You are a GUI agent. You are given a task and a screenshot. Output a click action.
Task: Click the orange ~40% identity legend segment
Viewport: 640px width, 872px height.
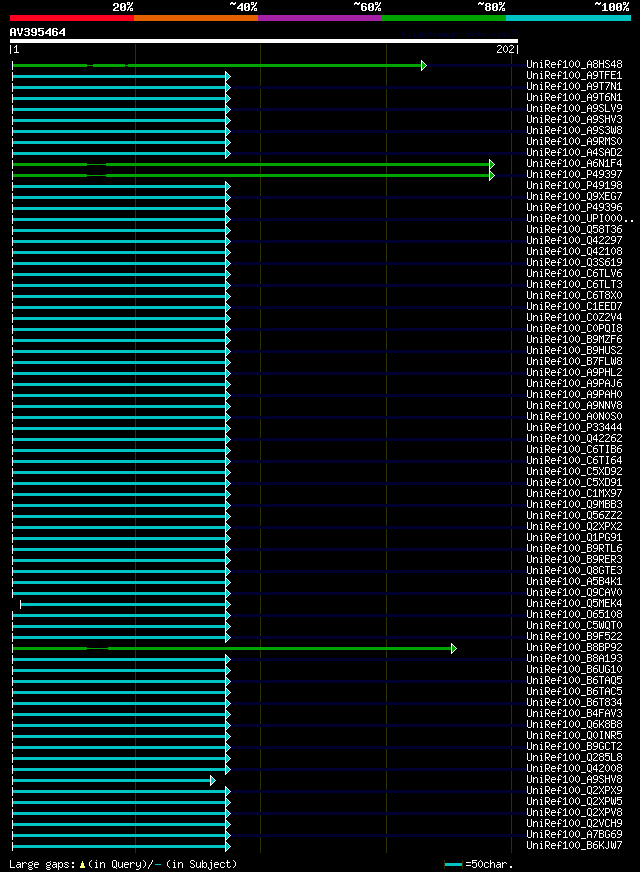196,18
